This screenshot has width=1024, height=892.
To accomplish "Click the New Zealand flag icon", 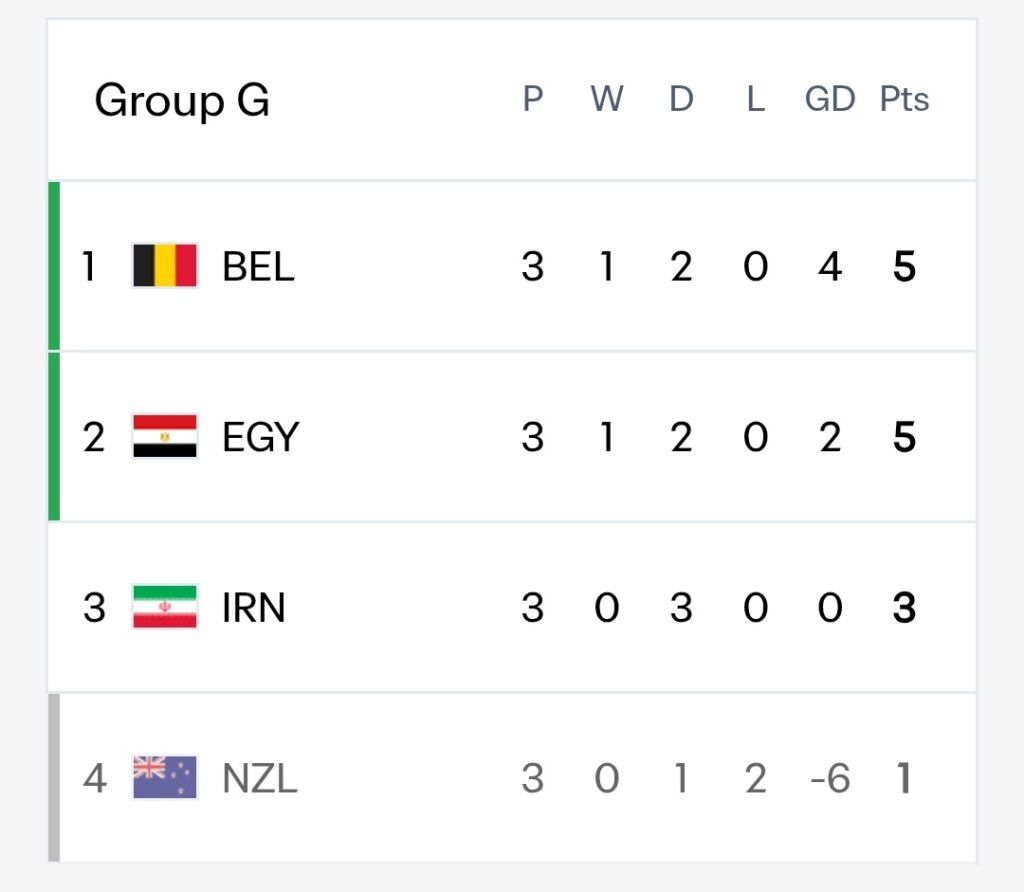I will click(165, 777).
